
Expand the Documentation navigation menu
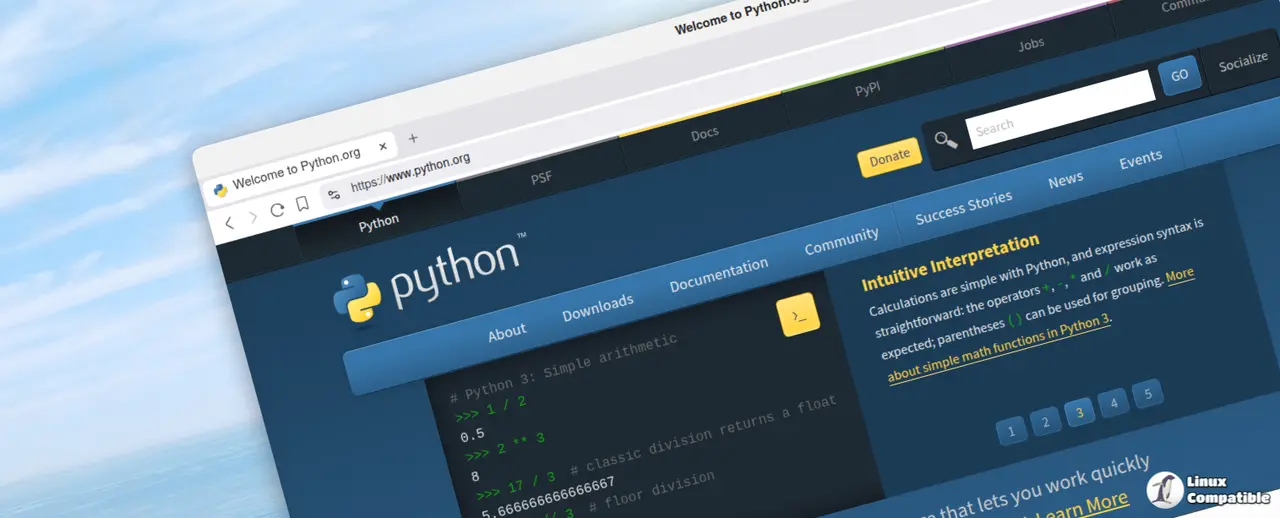[x=718, y=275]
